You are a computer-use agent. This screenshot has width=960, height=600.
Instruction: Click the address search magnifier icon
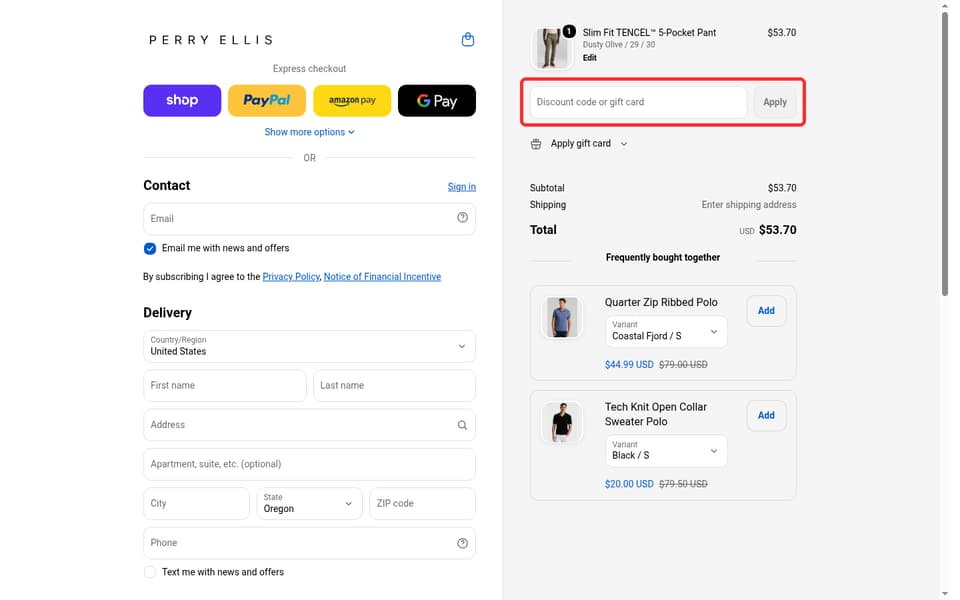click(462, 425)
